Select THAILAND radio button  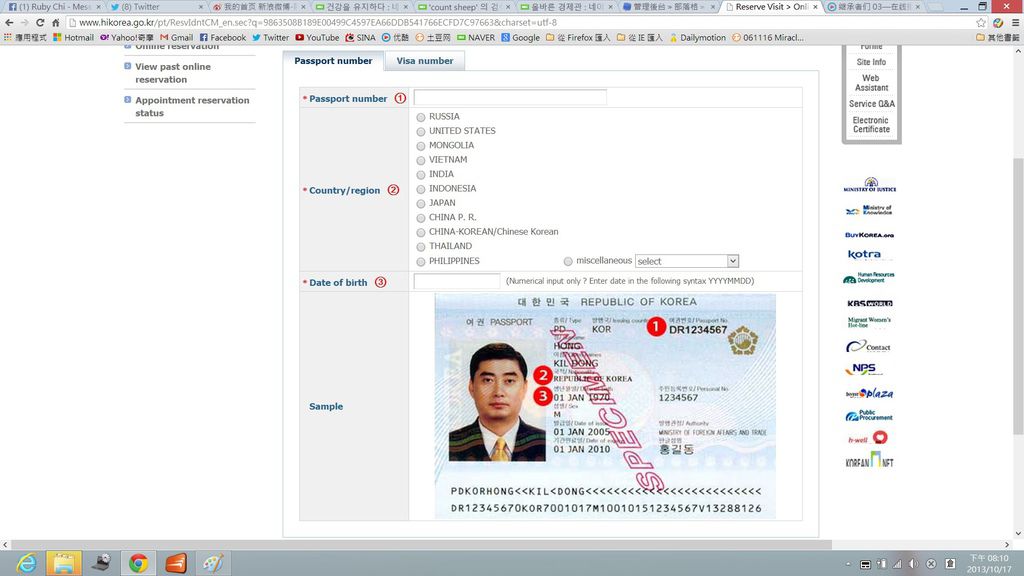point(421,247)
